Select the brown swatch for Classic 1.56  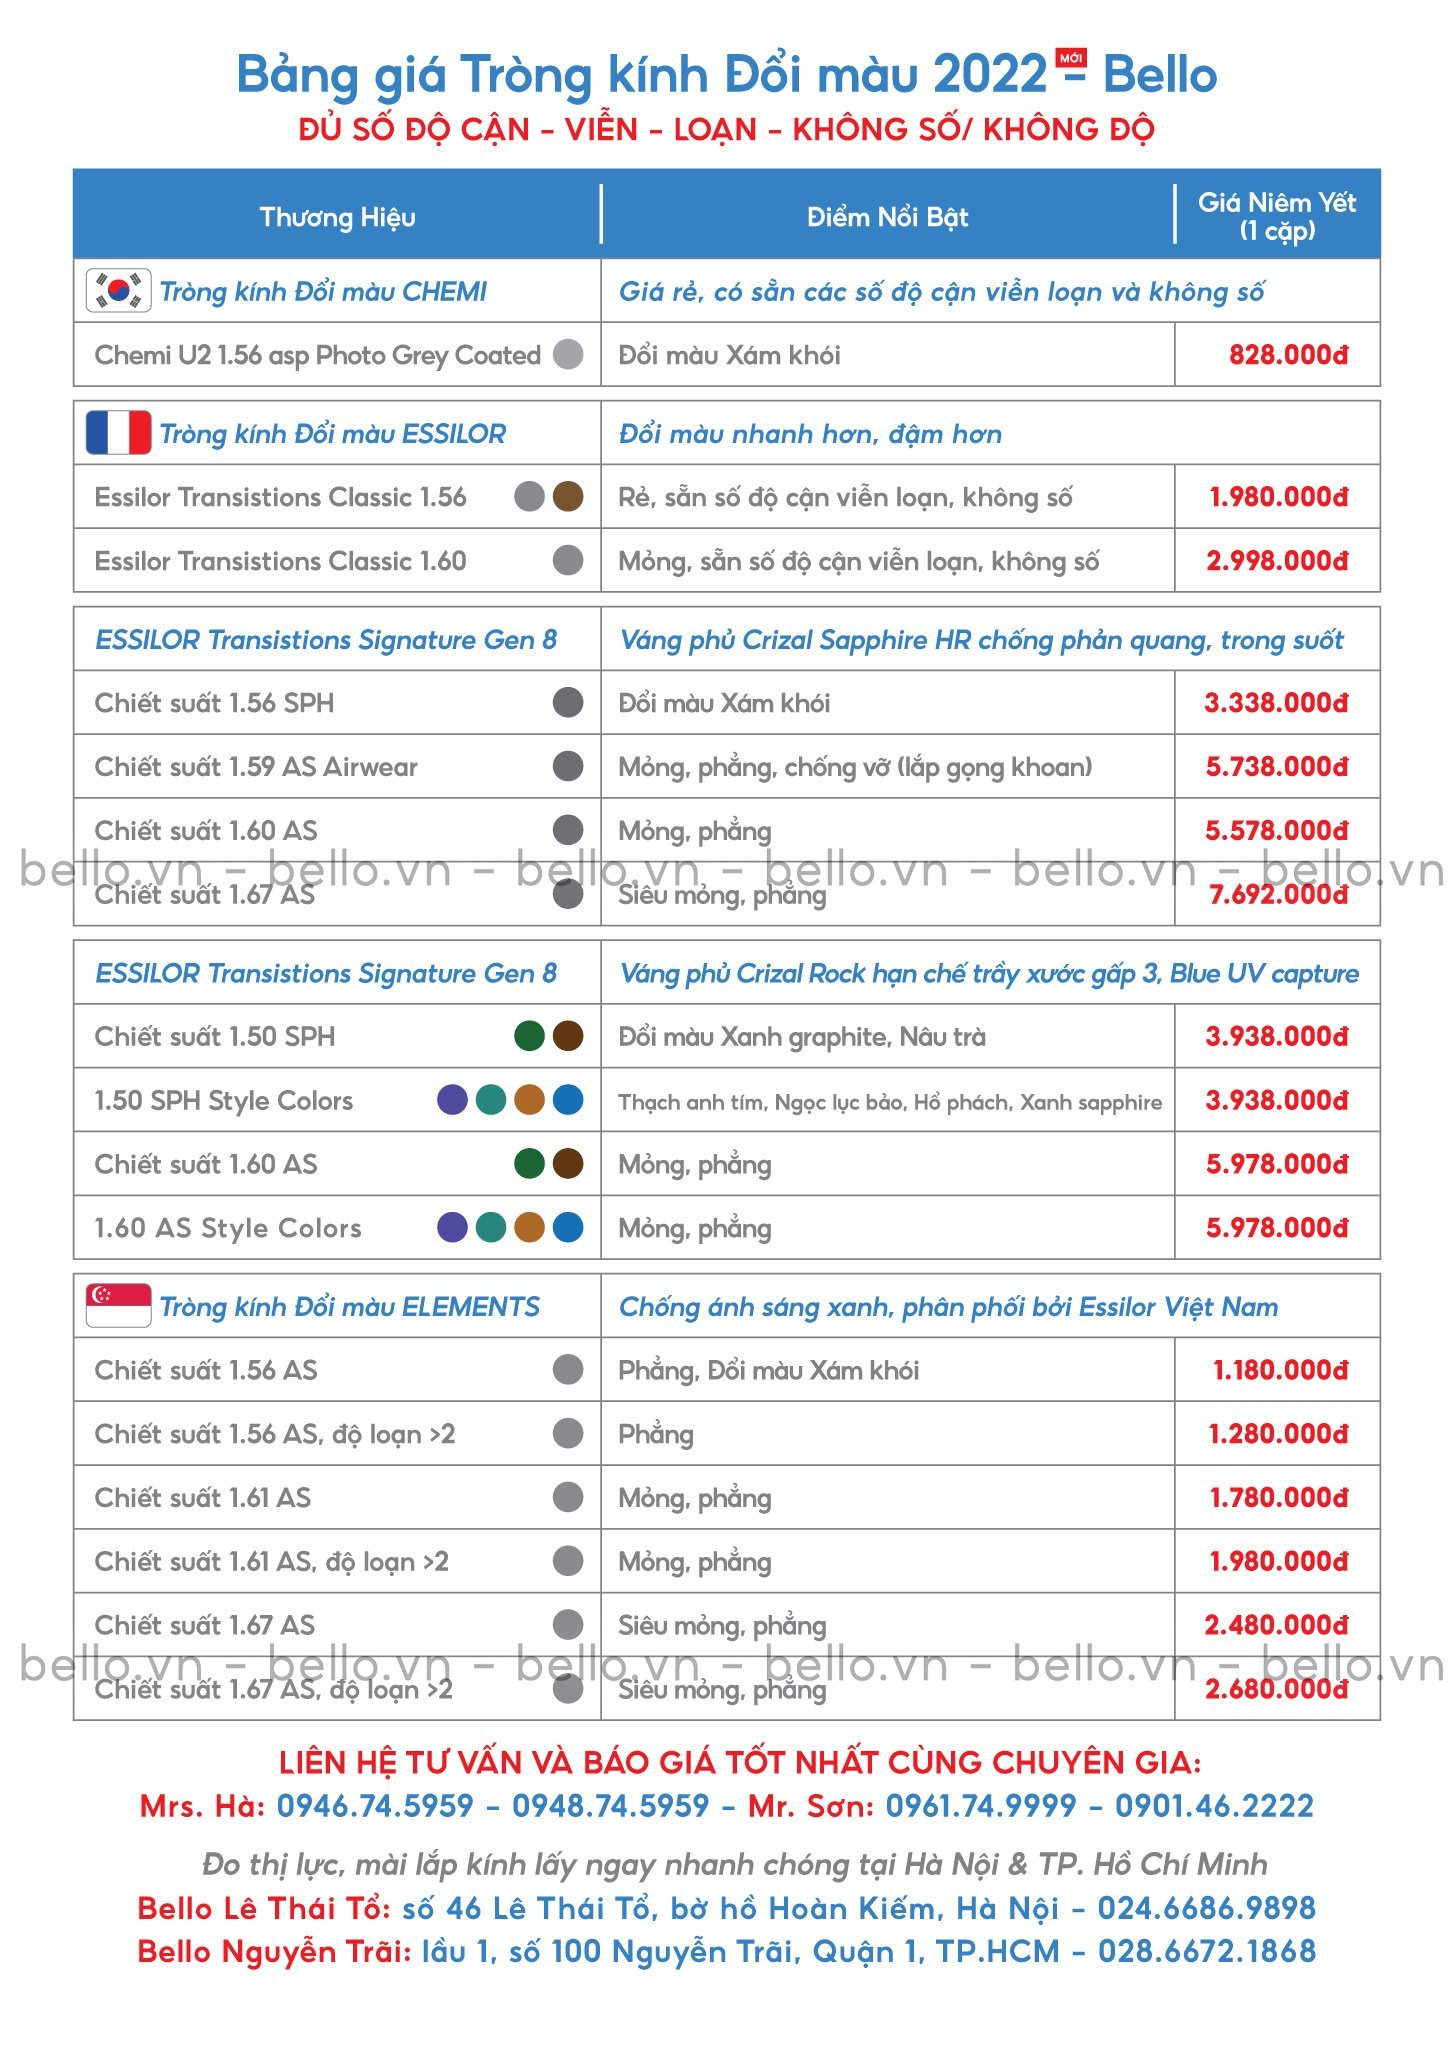[x=568, y=496]
